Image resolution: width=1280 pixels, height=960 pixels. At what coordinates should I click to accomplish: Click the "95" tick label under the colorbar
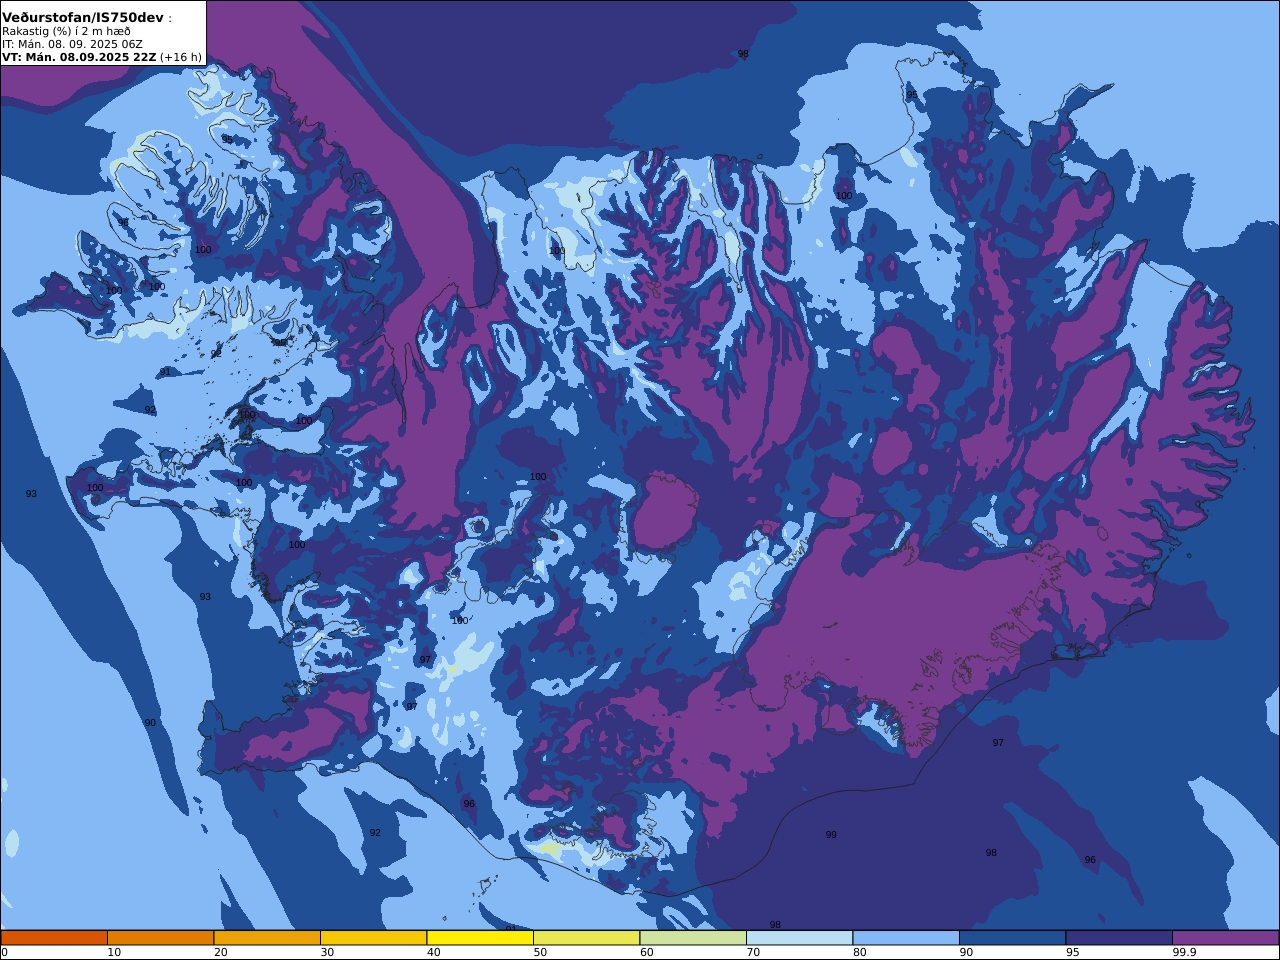tap(1073, 952)
